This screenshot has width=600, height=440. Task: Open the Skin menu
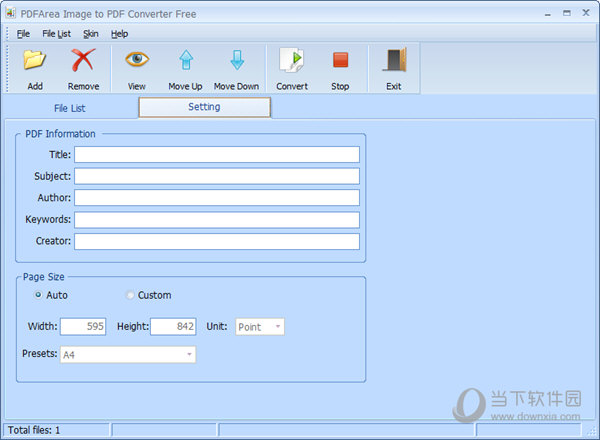(x=91, y=34)
